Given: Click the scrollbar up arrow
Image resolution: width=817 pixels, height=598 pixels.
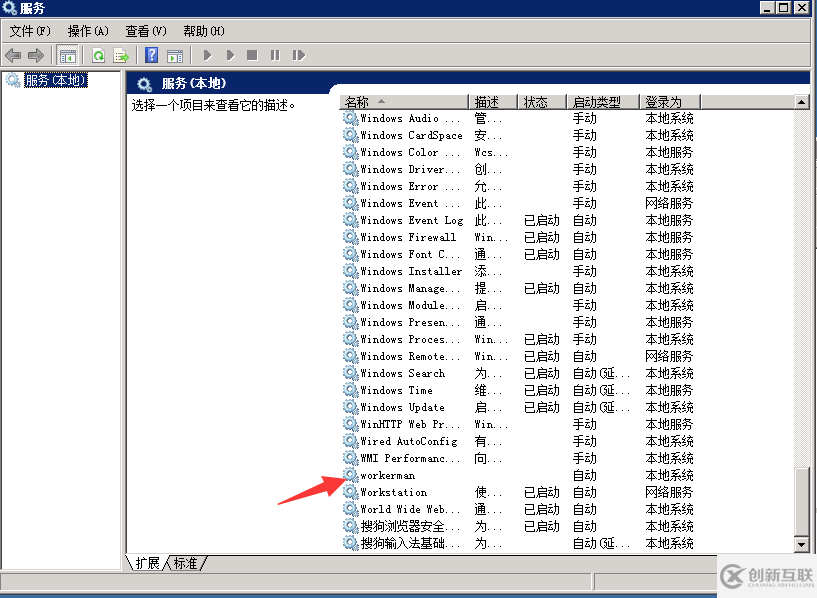Looking at the screenshot, I should pyautogui.click(x=801, y=102).
